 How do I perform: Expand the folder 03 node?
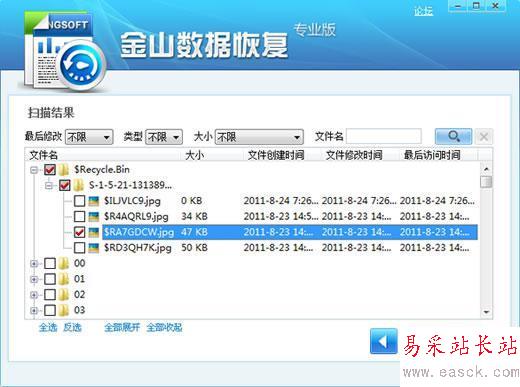34,311
